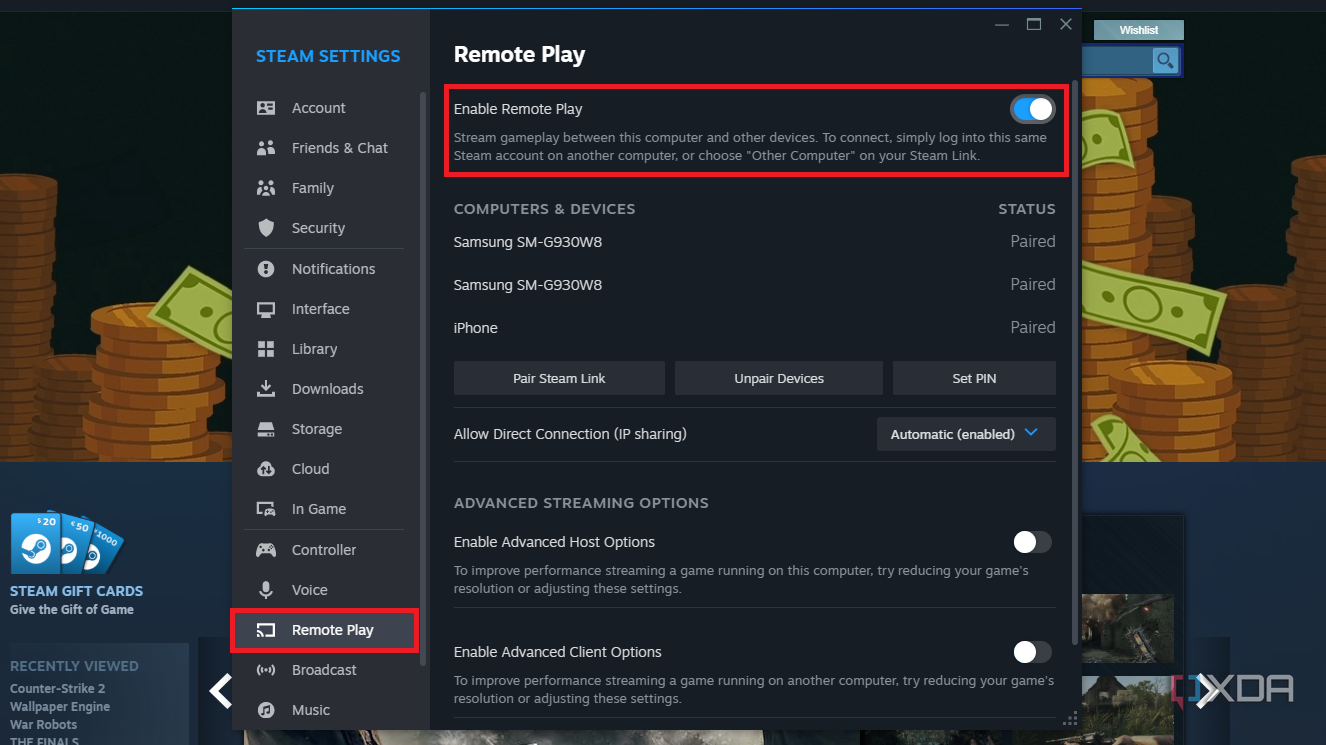Click the Family group icon
The image size is (1326, 745).
(x=266, y=188)
